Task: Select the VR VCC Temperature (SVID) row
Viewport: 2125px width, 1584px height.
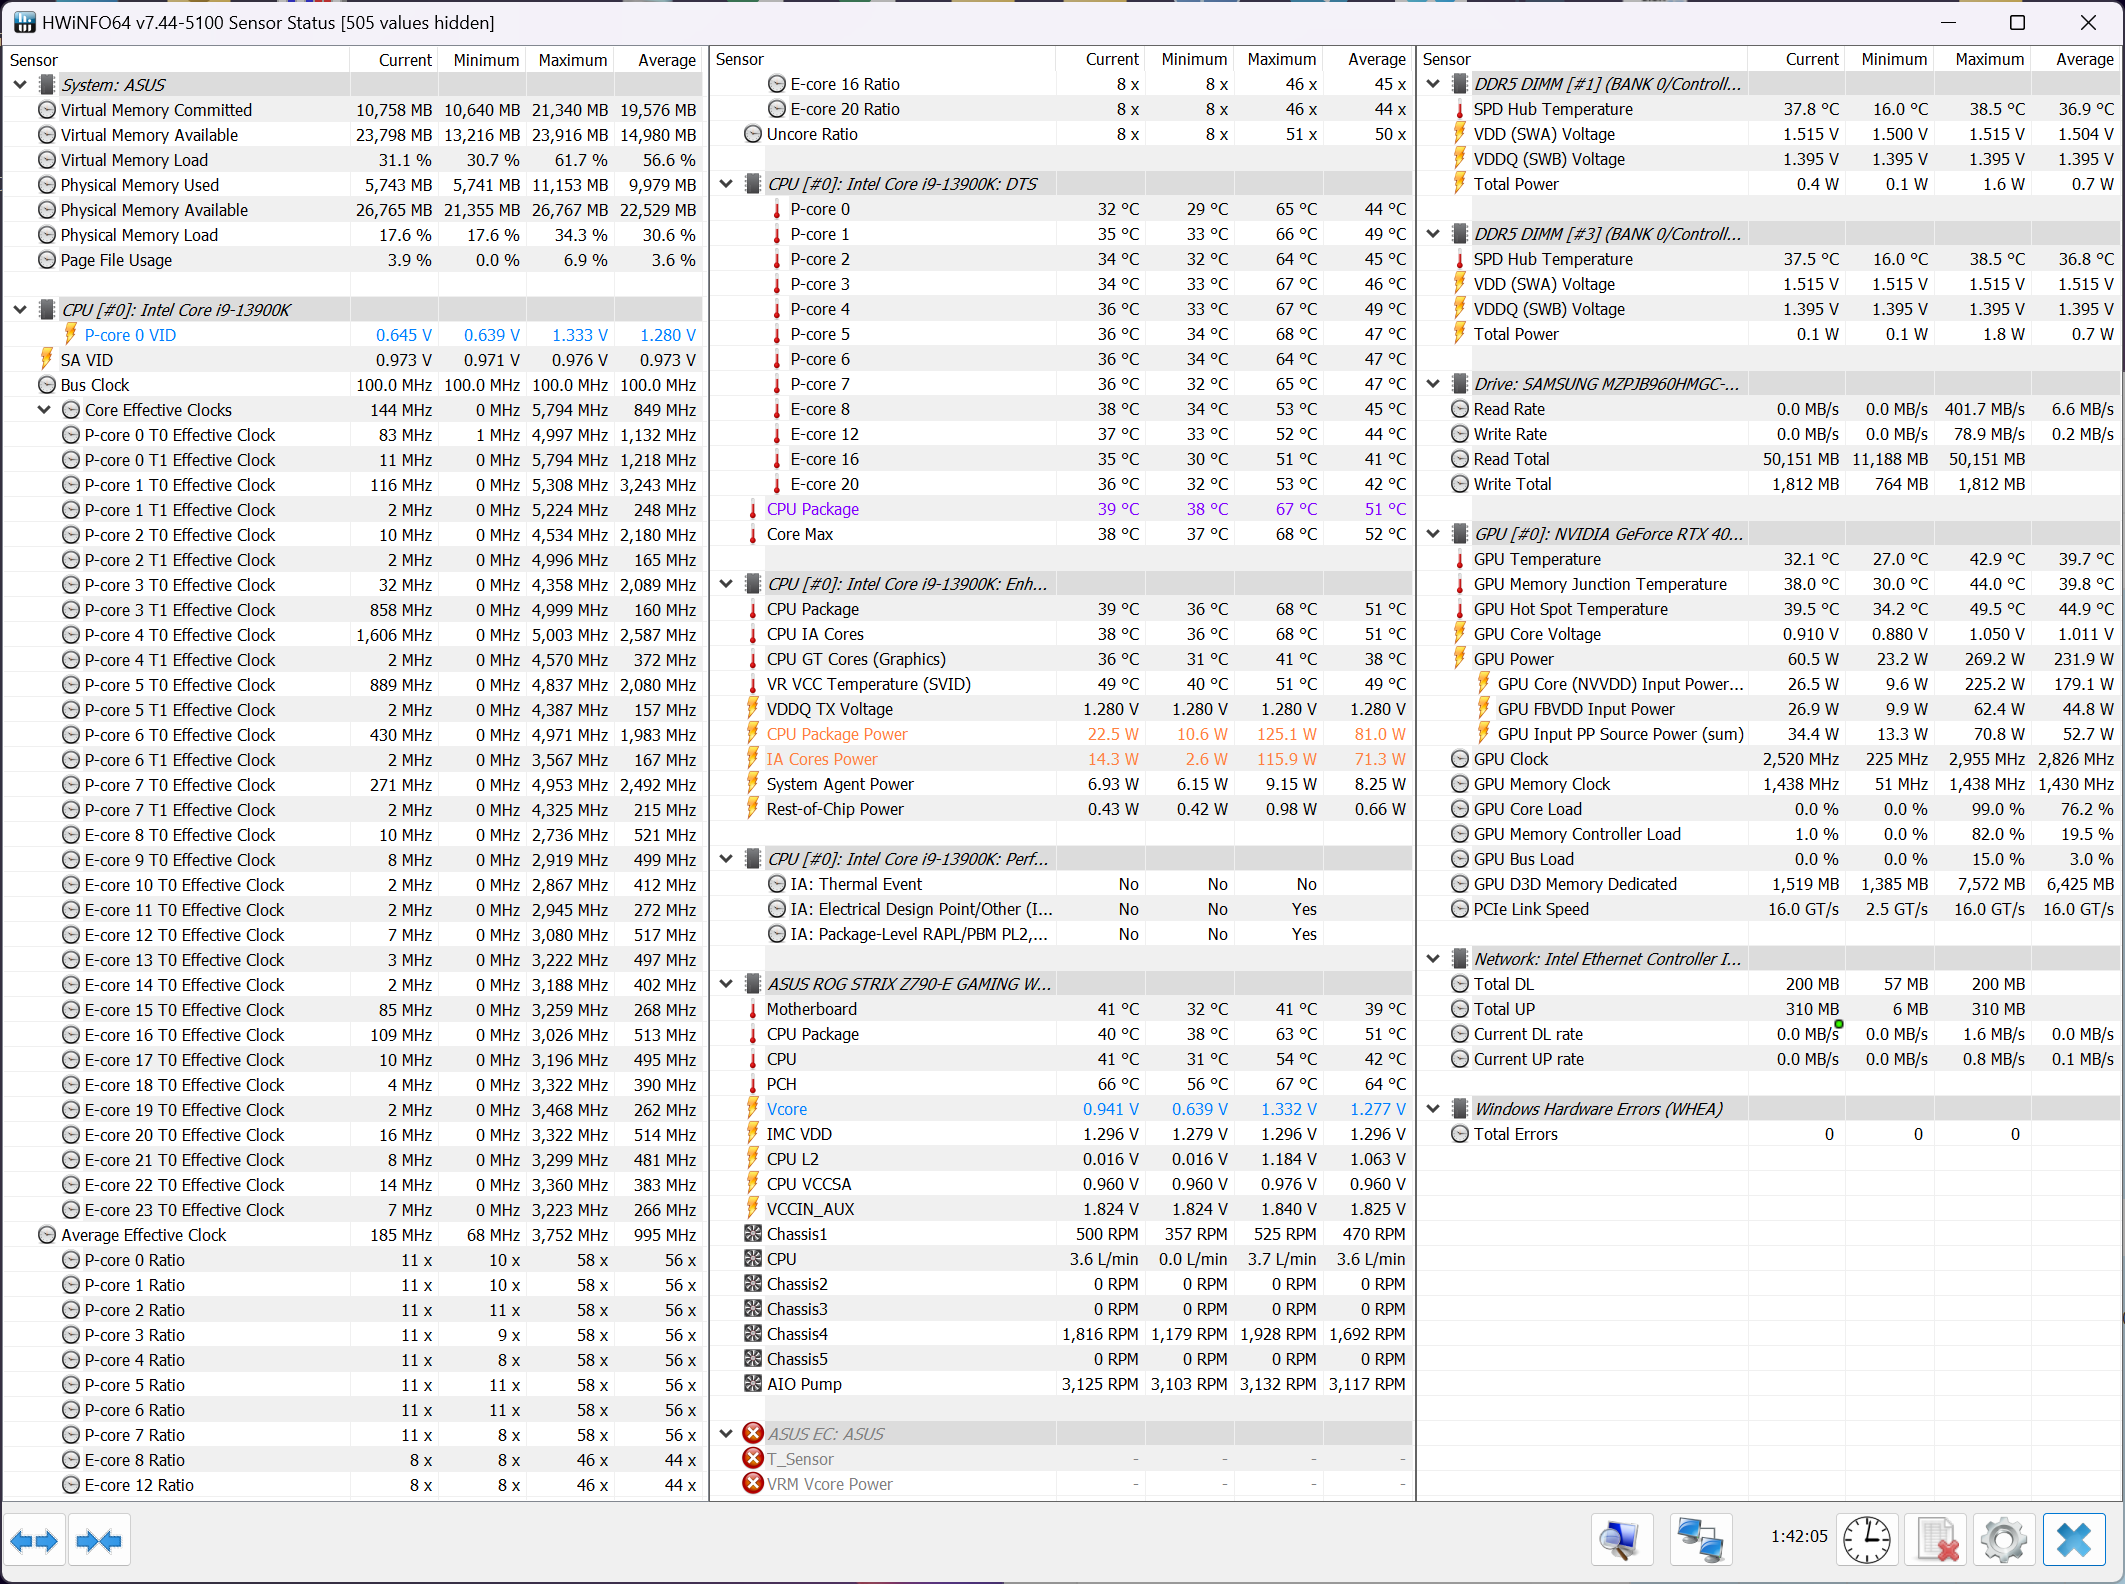Action: click(x=1061, y=684)
